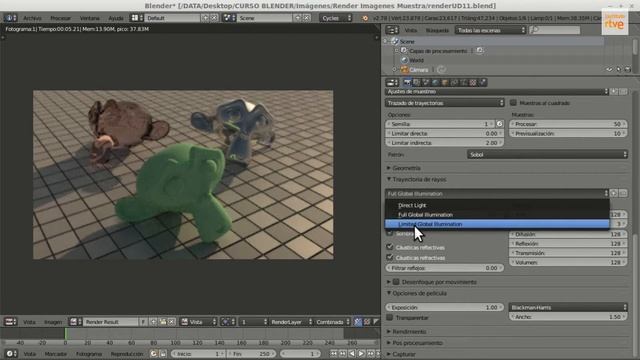The width and height of the screenshot is (640, 360).
Task: Open Imagen menu in image editor
Action: pyautogui.click(x=53, y=322)
